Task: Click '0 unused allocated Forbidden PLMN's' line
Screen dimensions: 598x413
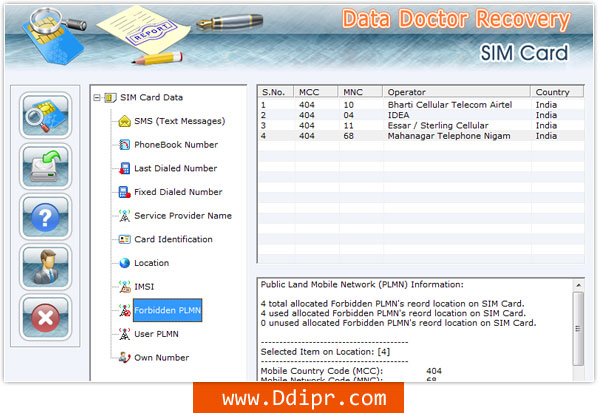Action: pos(399,323)
